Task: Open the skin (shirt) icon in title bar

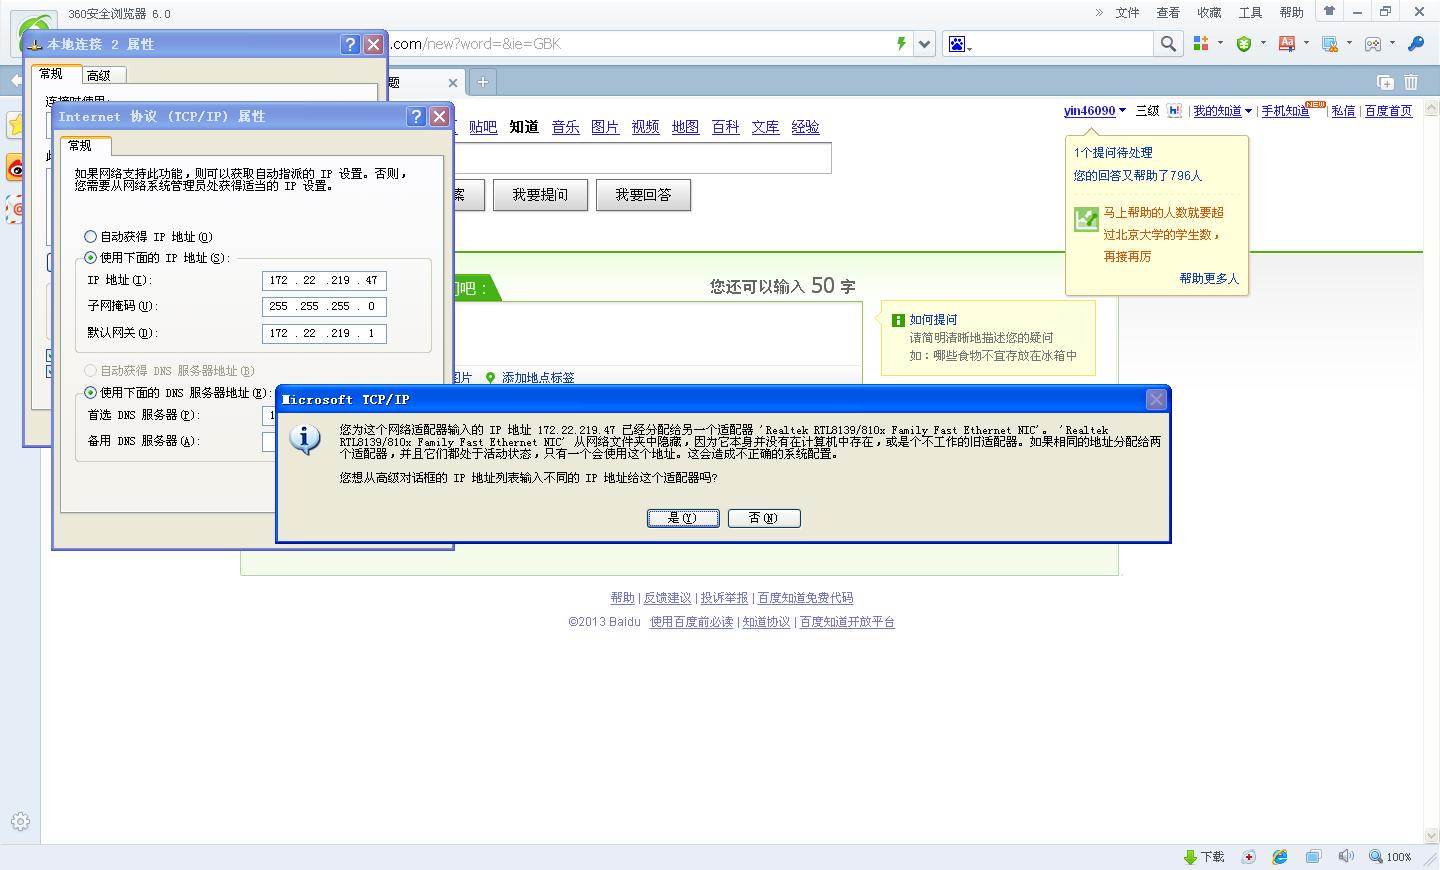Action: tap(1329, 12)
